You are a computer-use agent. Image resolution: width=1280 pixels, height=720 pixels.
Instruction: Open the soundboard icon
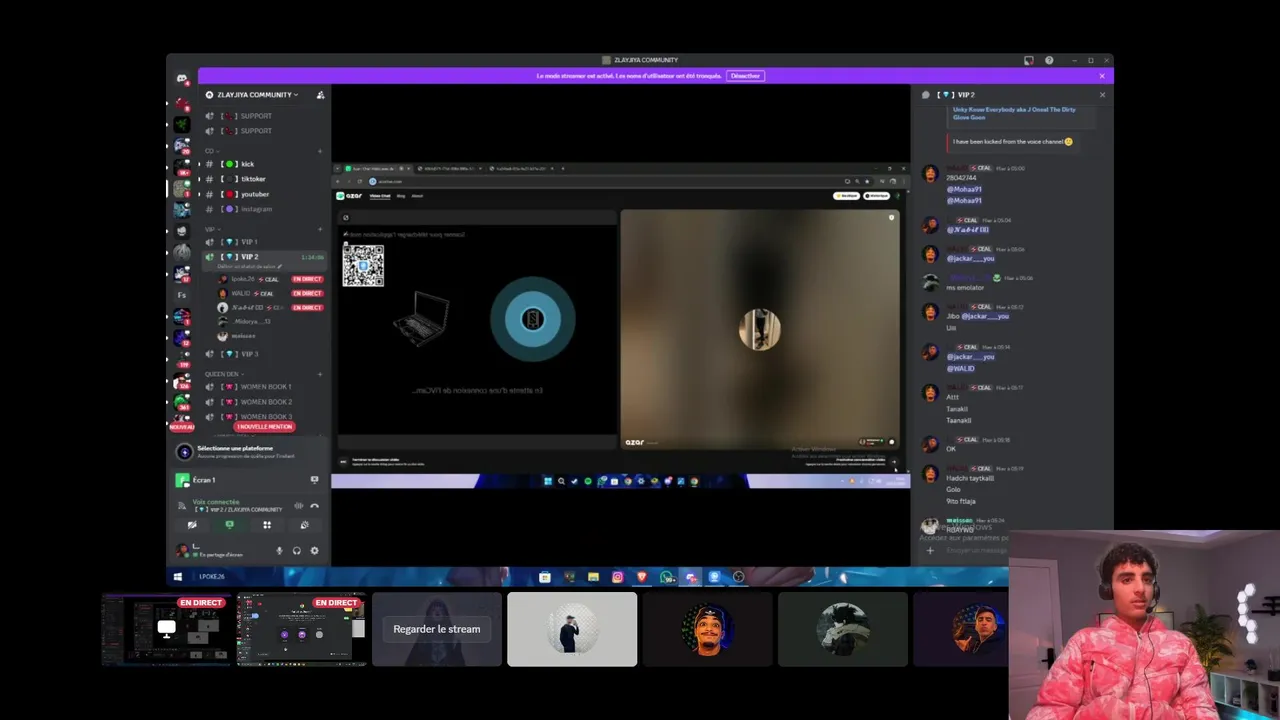point(304,525)
